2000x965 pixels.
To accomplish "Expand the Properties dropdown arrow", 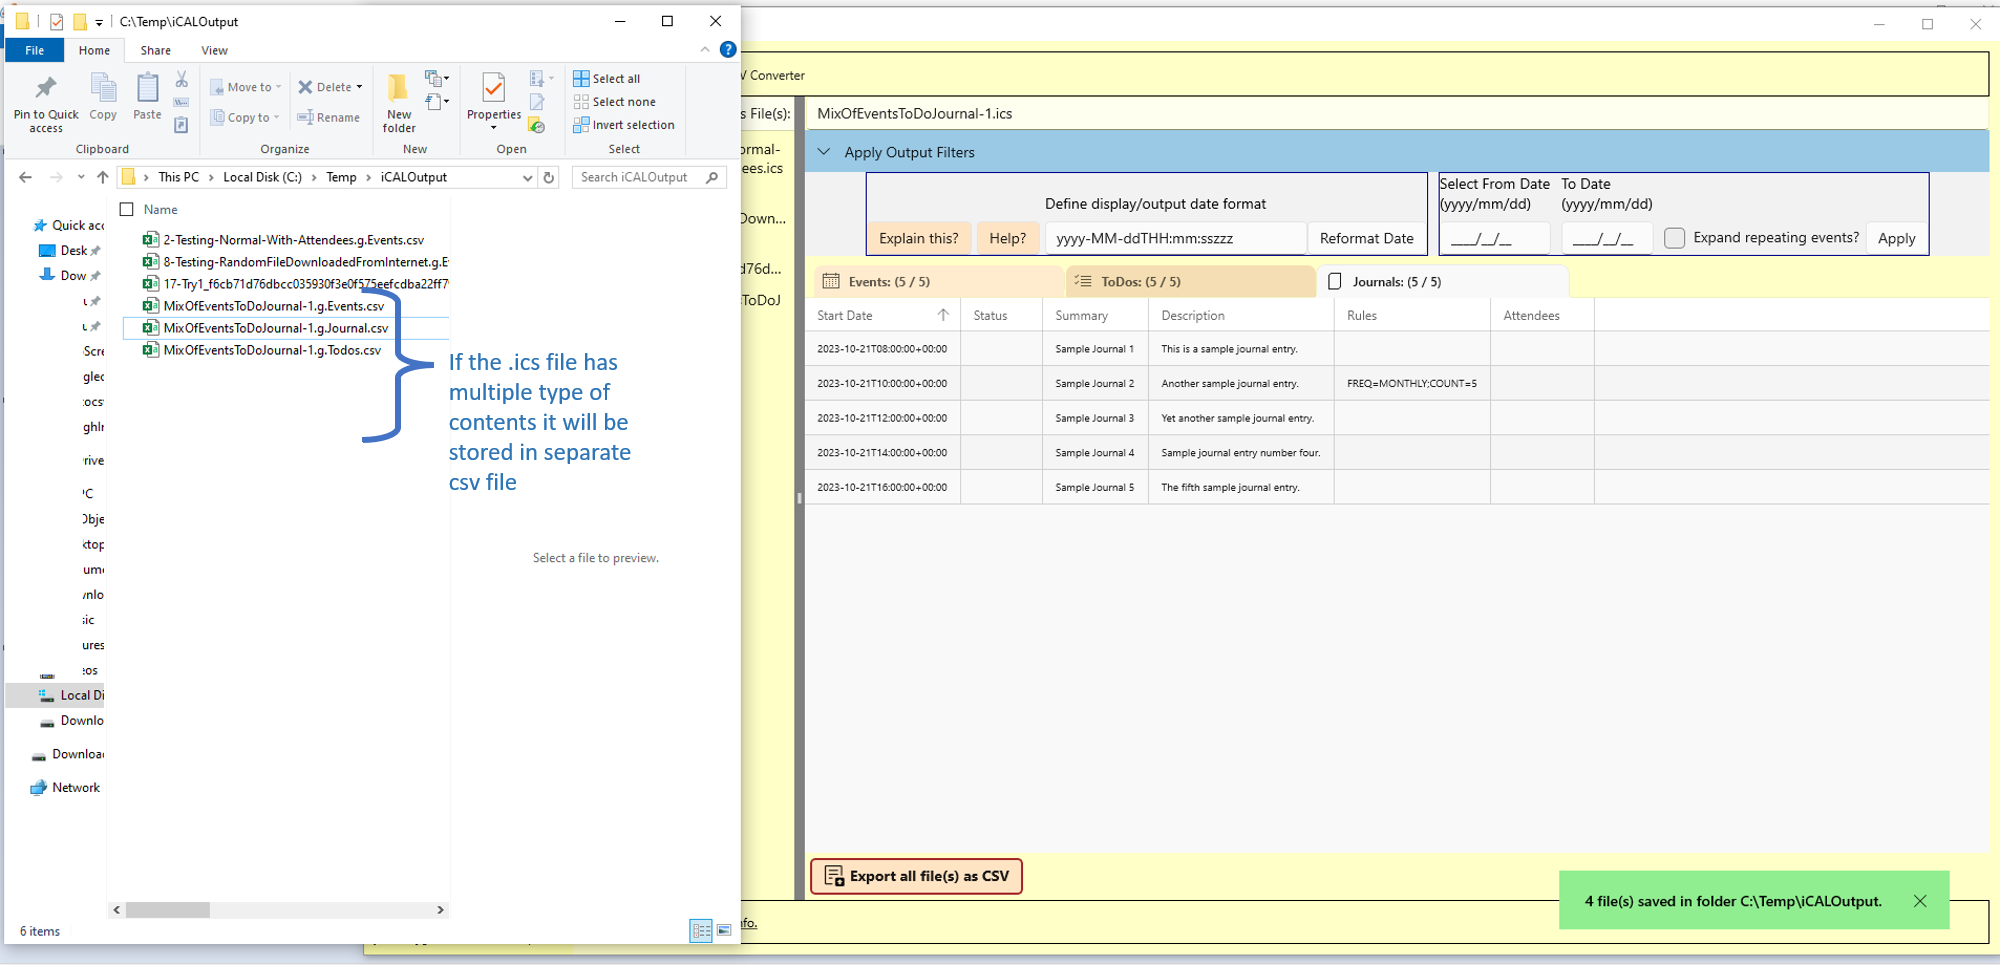I will point(494,128).
